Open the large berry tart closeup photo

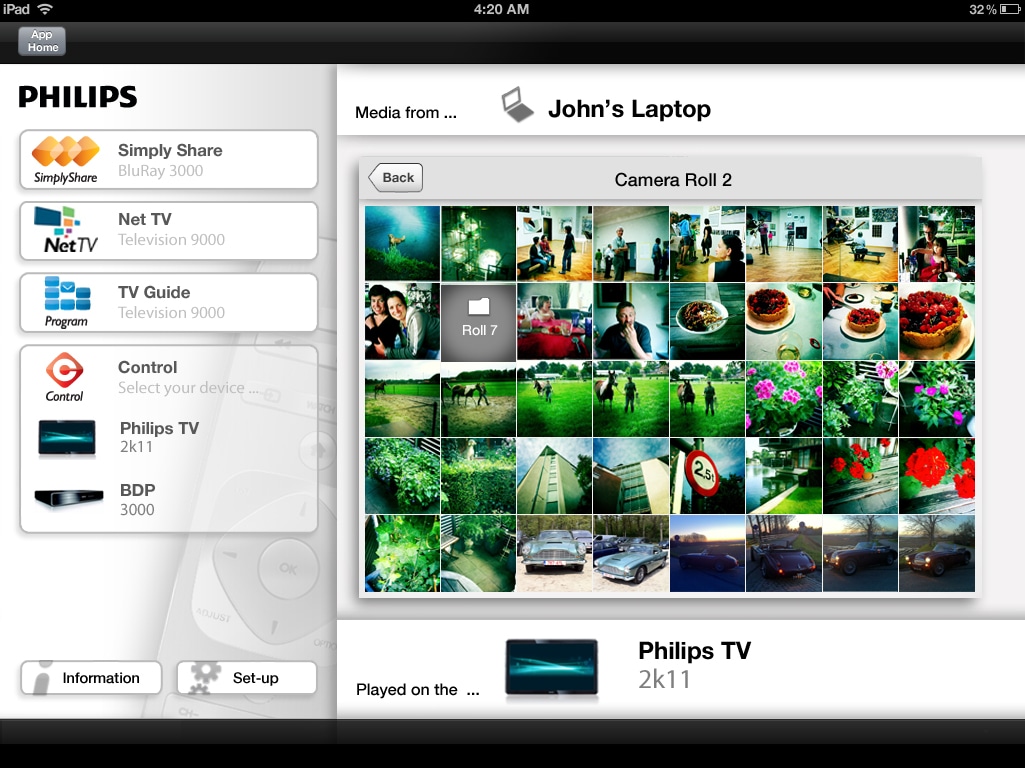(937, 322)
